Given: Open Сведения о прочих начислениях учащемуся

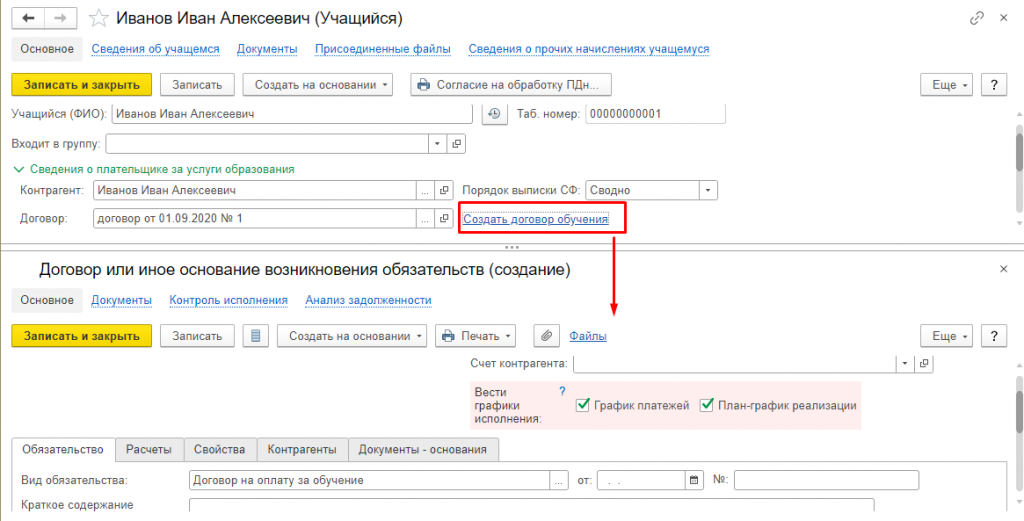Looking at the screenshot, I should tap(589, 49).
